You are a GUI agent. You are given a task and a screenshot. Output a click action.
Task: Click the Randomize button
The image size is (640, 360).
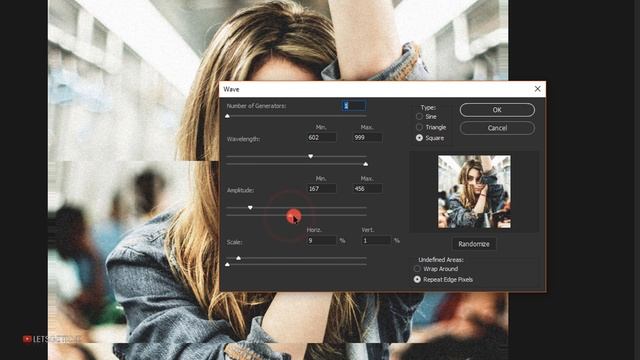click(473, 244)
